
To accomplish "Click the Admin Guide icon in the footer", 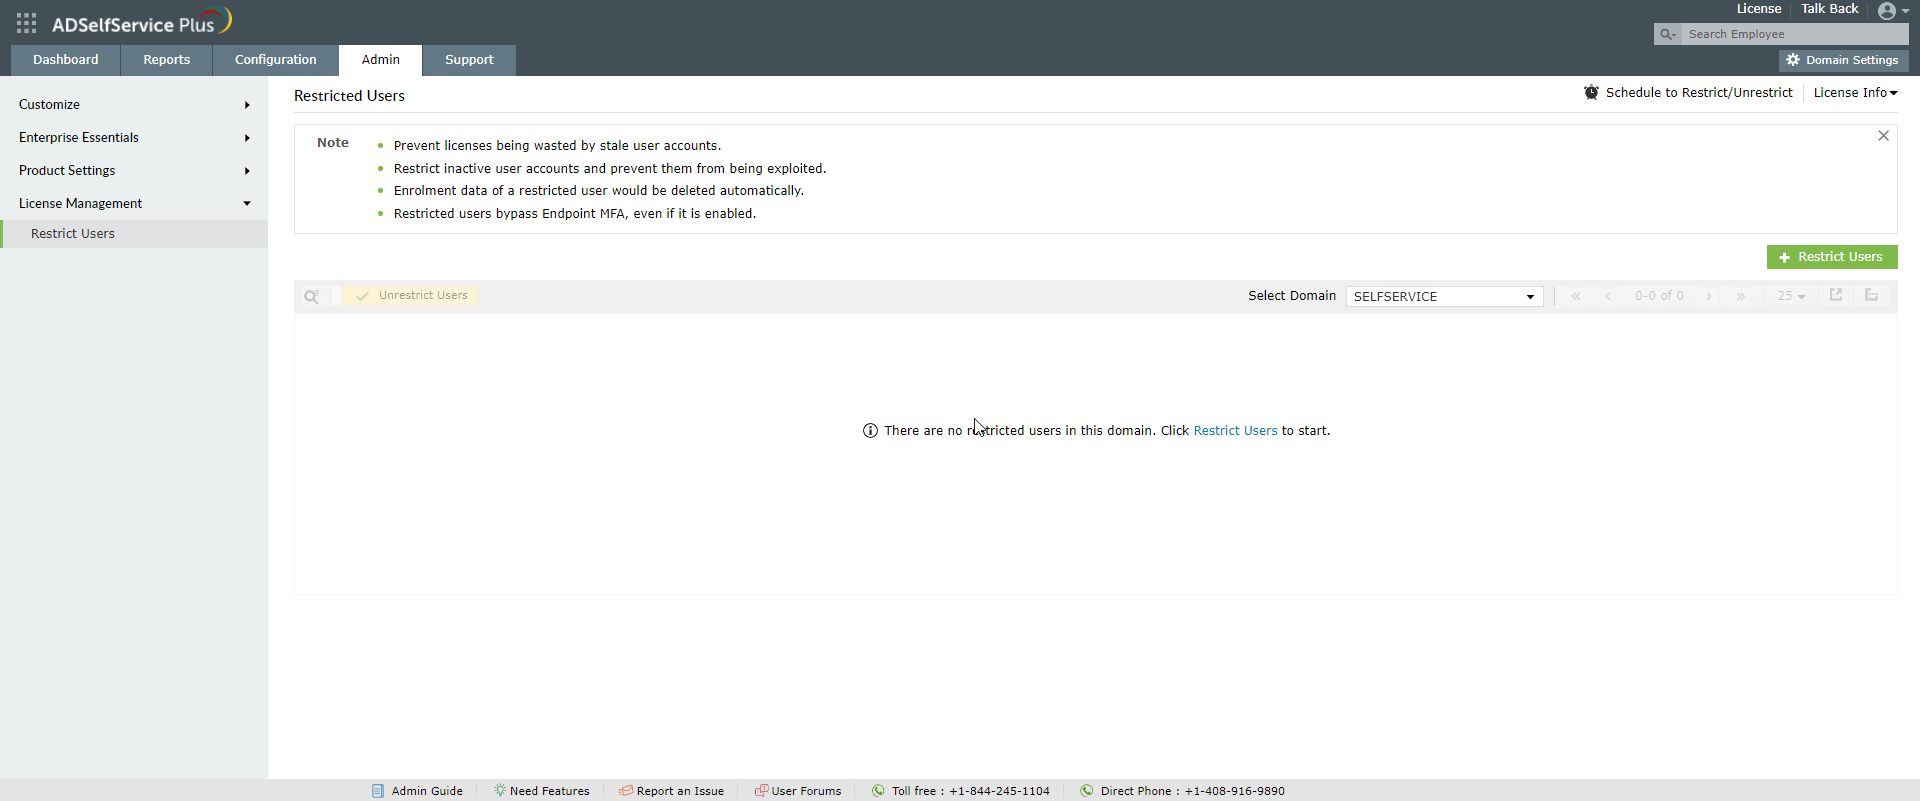I will pyautogui.click(x=378, y=791).
